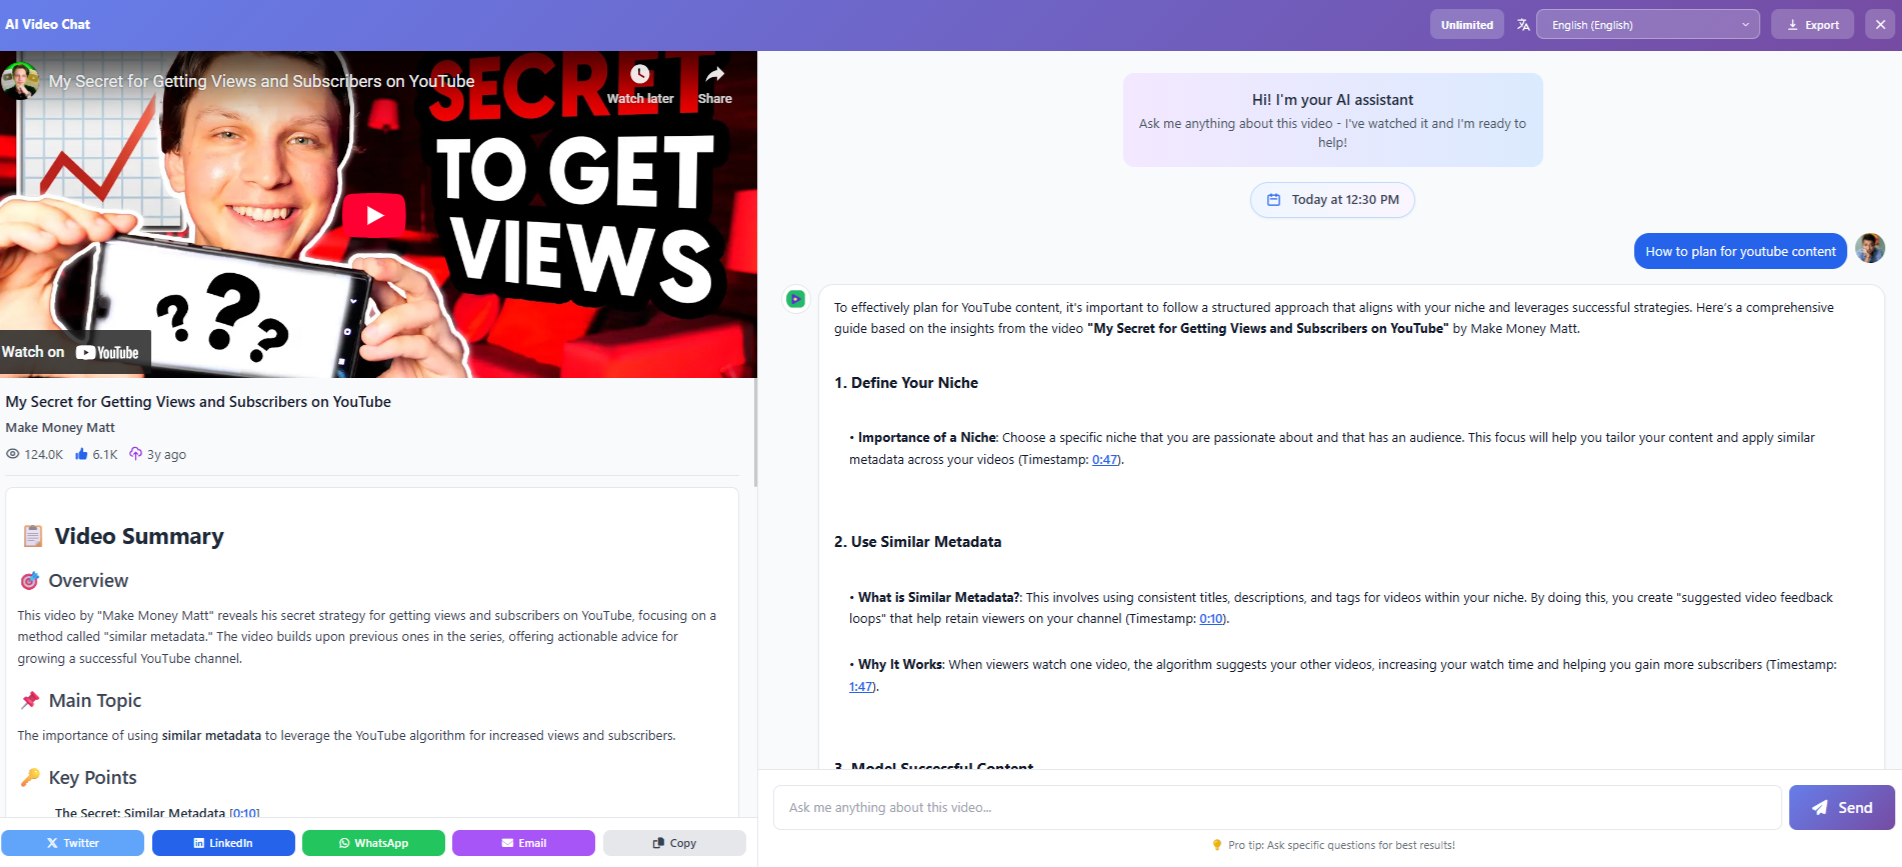This screenshot has height=867, width=1902.
Task: Close the AI Video Chat panel
Action: coord(1880,25)
